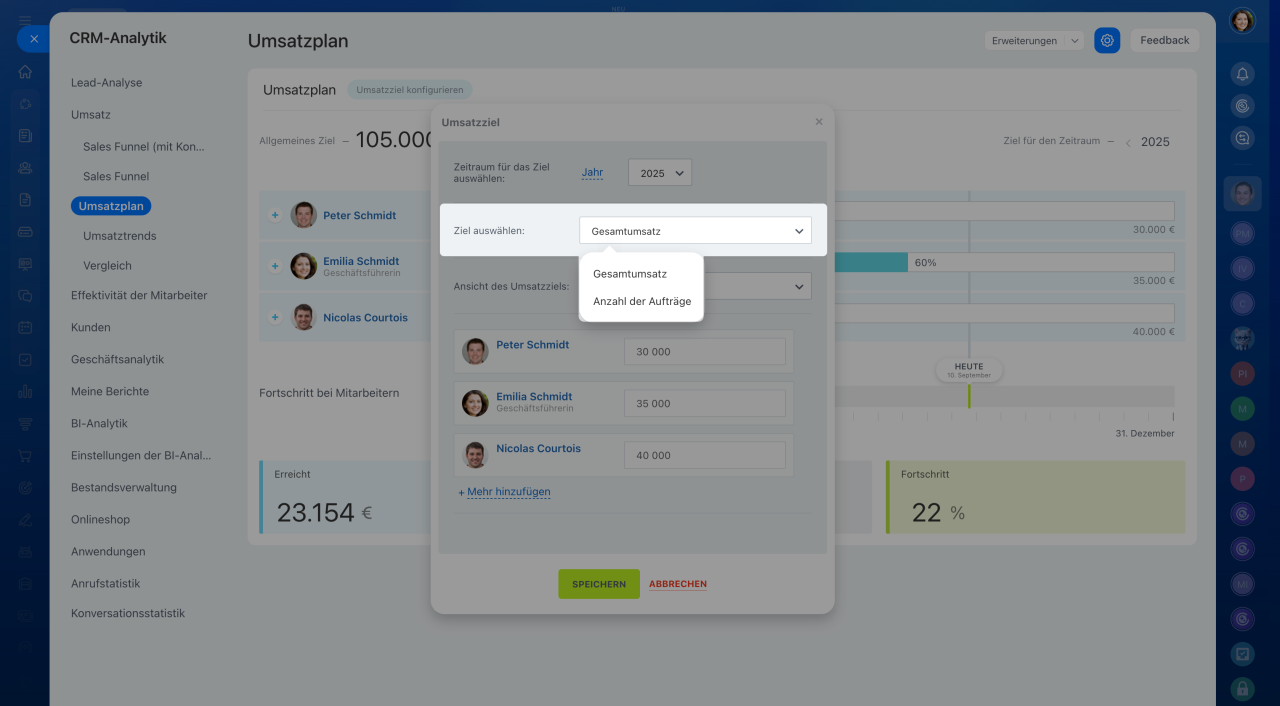The image size is (1280, 706).
Task: Click the Jahr period link
Action: pyautogui.click(x=592, y=172)
